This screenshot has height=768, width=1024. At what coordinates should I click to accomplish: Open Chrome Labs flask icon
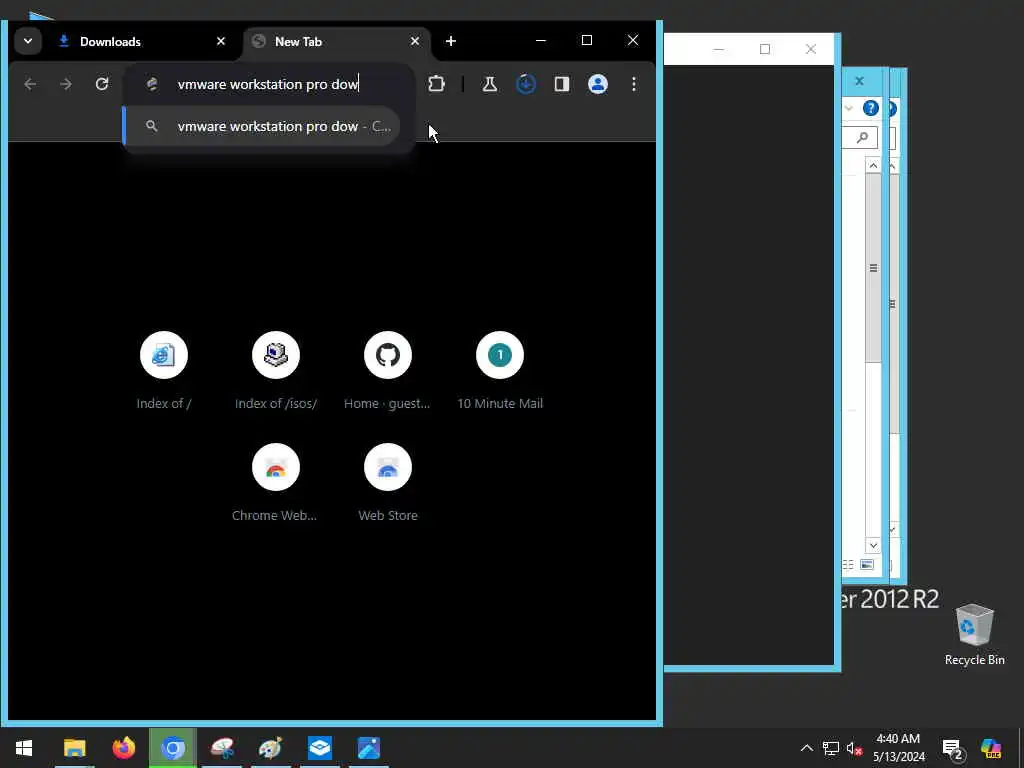point(490,84)
